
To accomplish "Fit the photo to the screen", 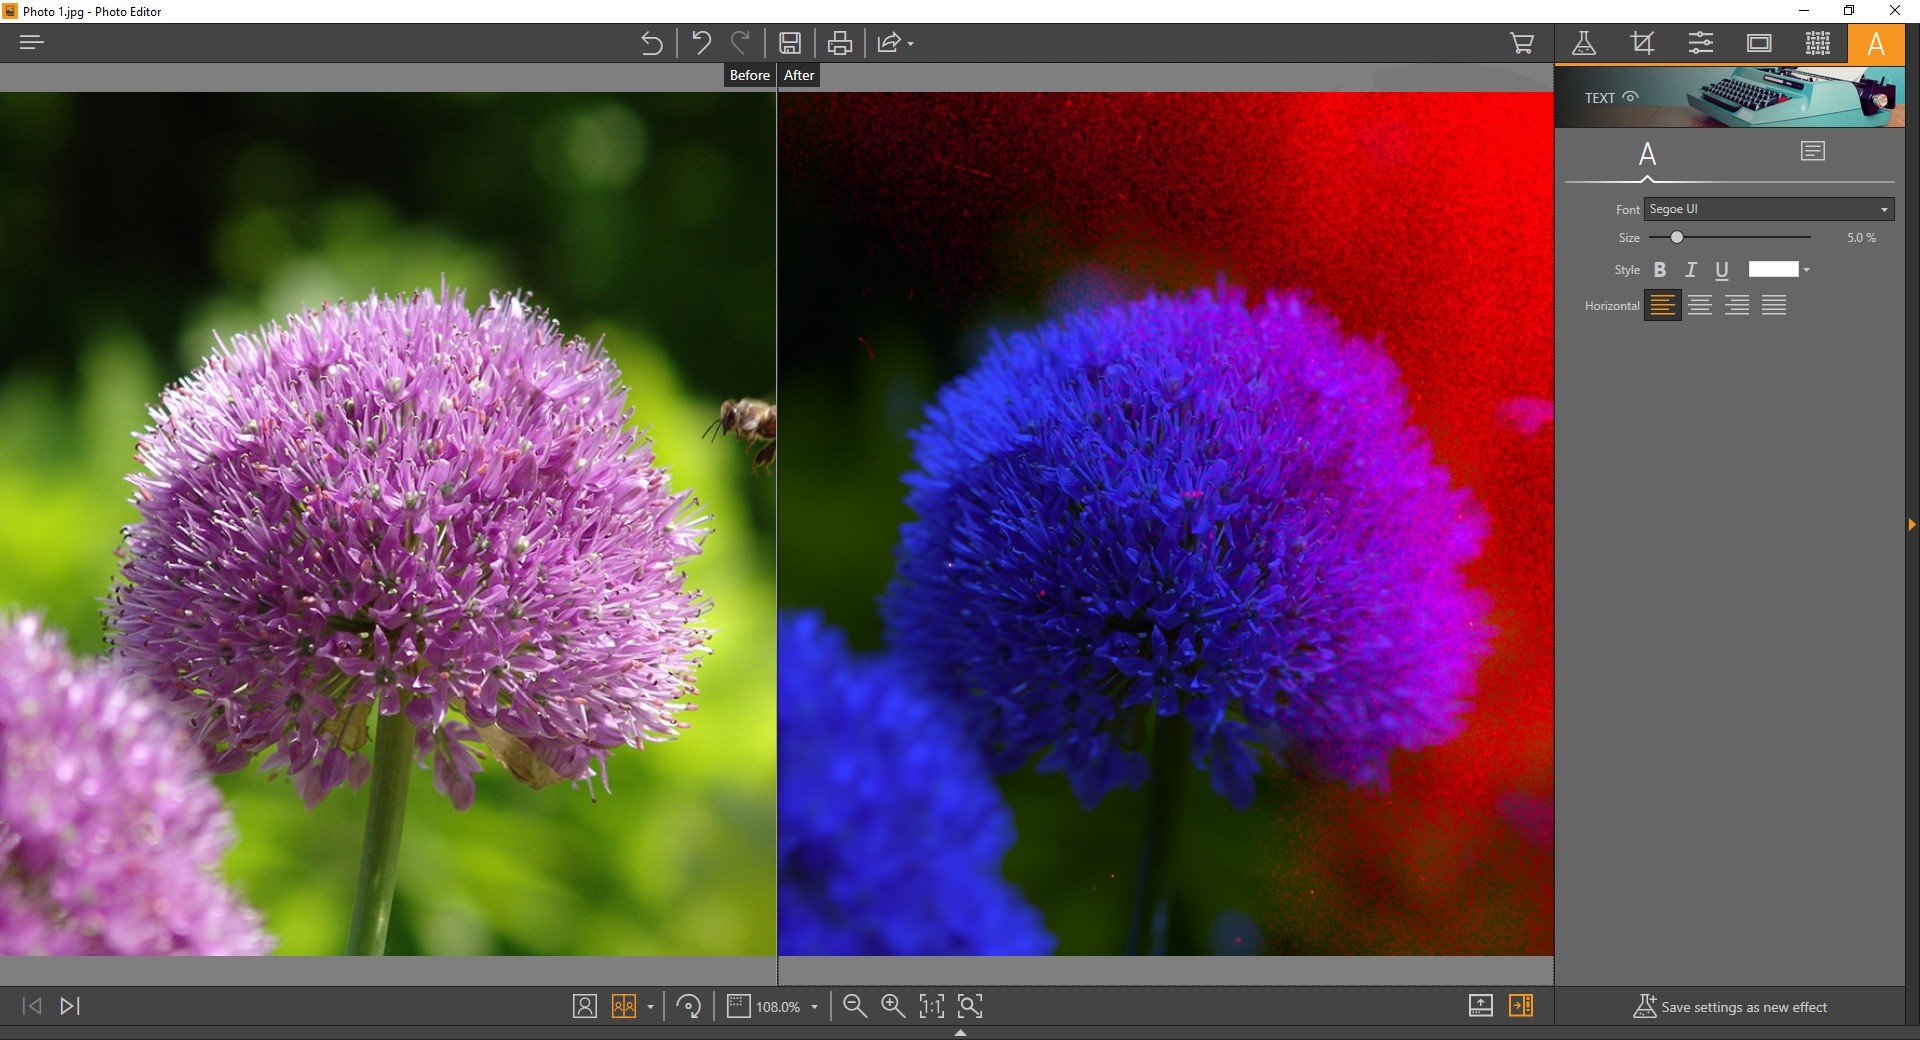I will tap(970, 1006).
